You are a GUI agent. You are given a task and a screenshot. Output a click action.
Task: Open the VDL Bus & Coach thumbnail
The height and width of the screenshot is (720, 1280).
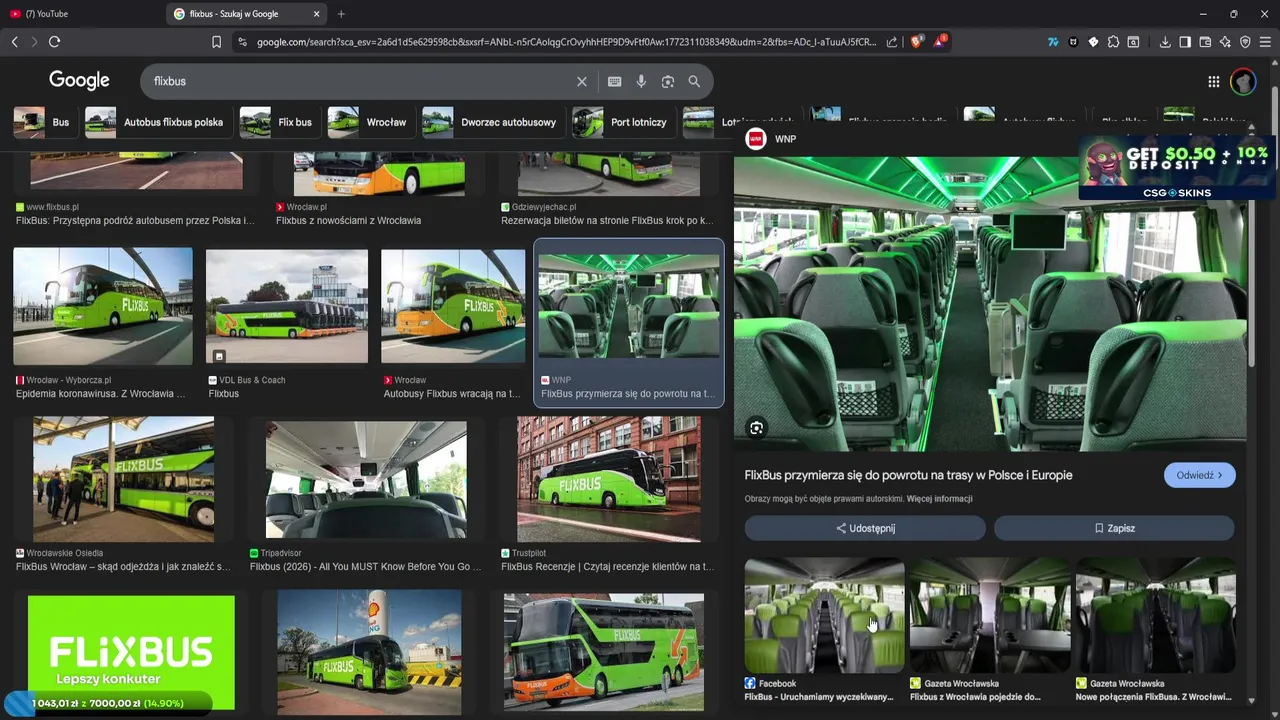coord(287,306)
